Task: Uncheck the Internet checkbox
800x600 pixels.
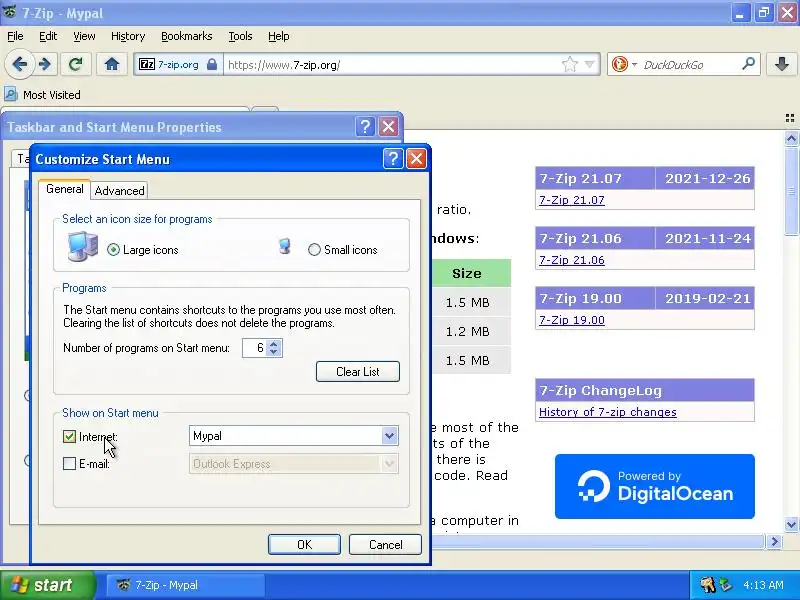Action: pyautogui.click(x=69, y=437)
